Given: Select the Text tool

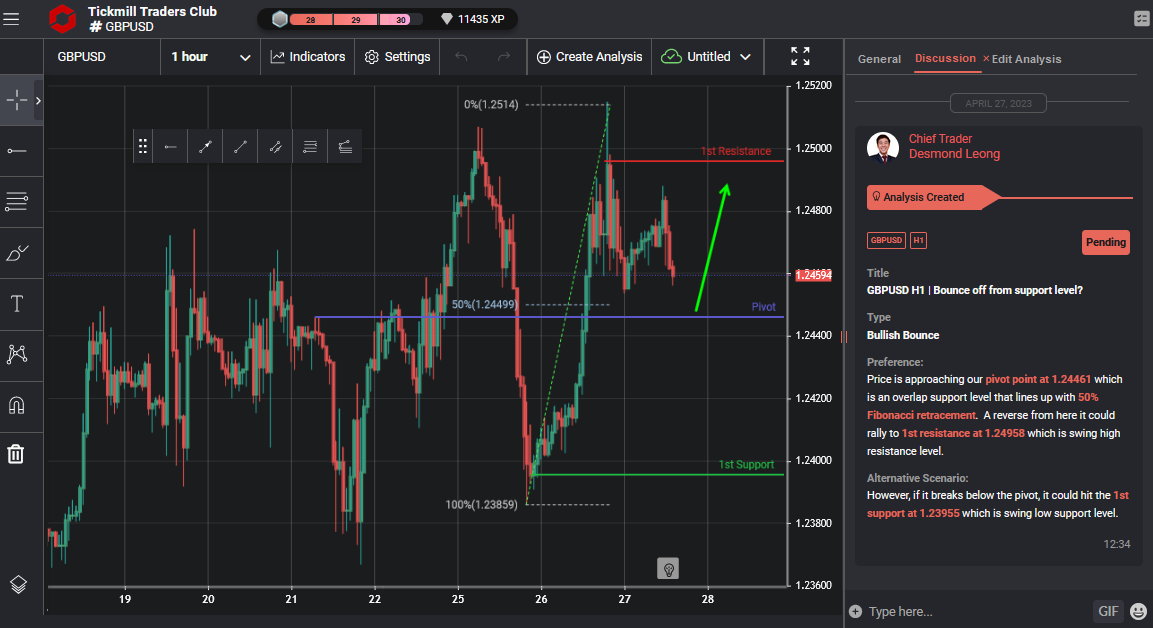Looking at the screenshot, I should click(x=17, y=303).
